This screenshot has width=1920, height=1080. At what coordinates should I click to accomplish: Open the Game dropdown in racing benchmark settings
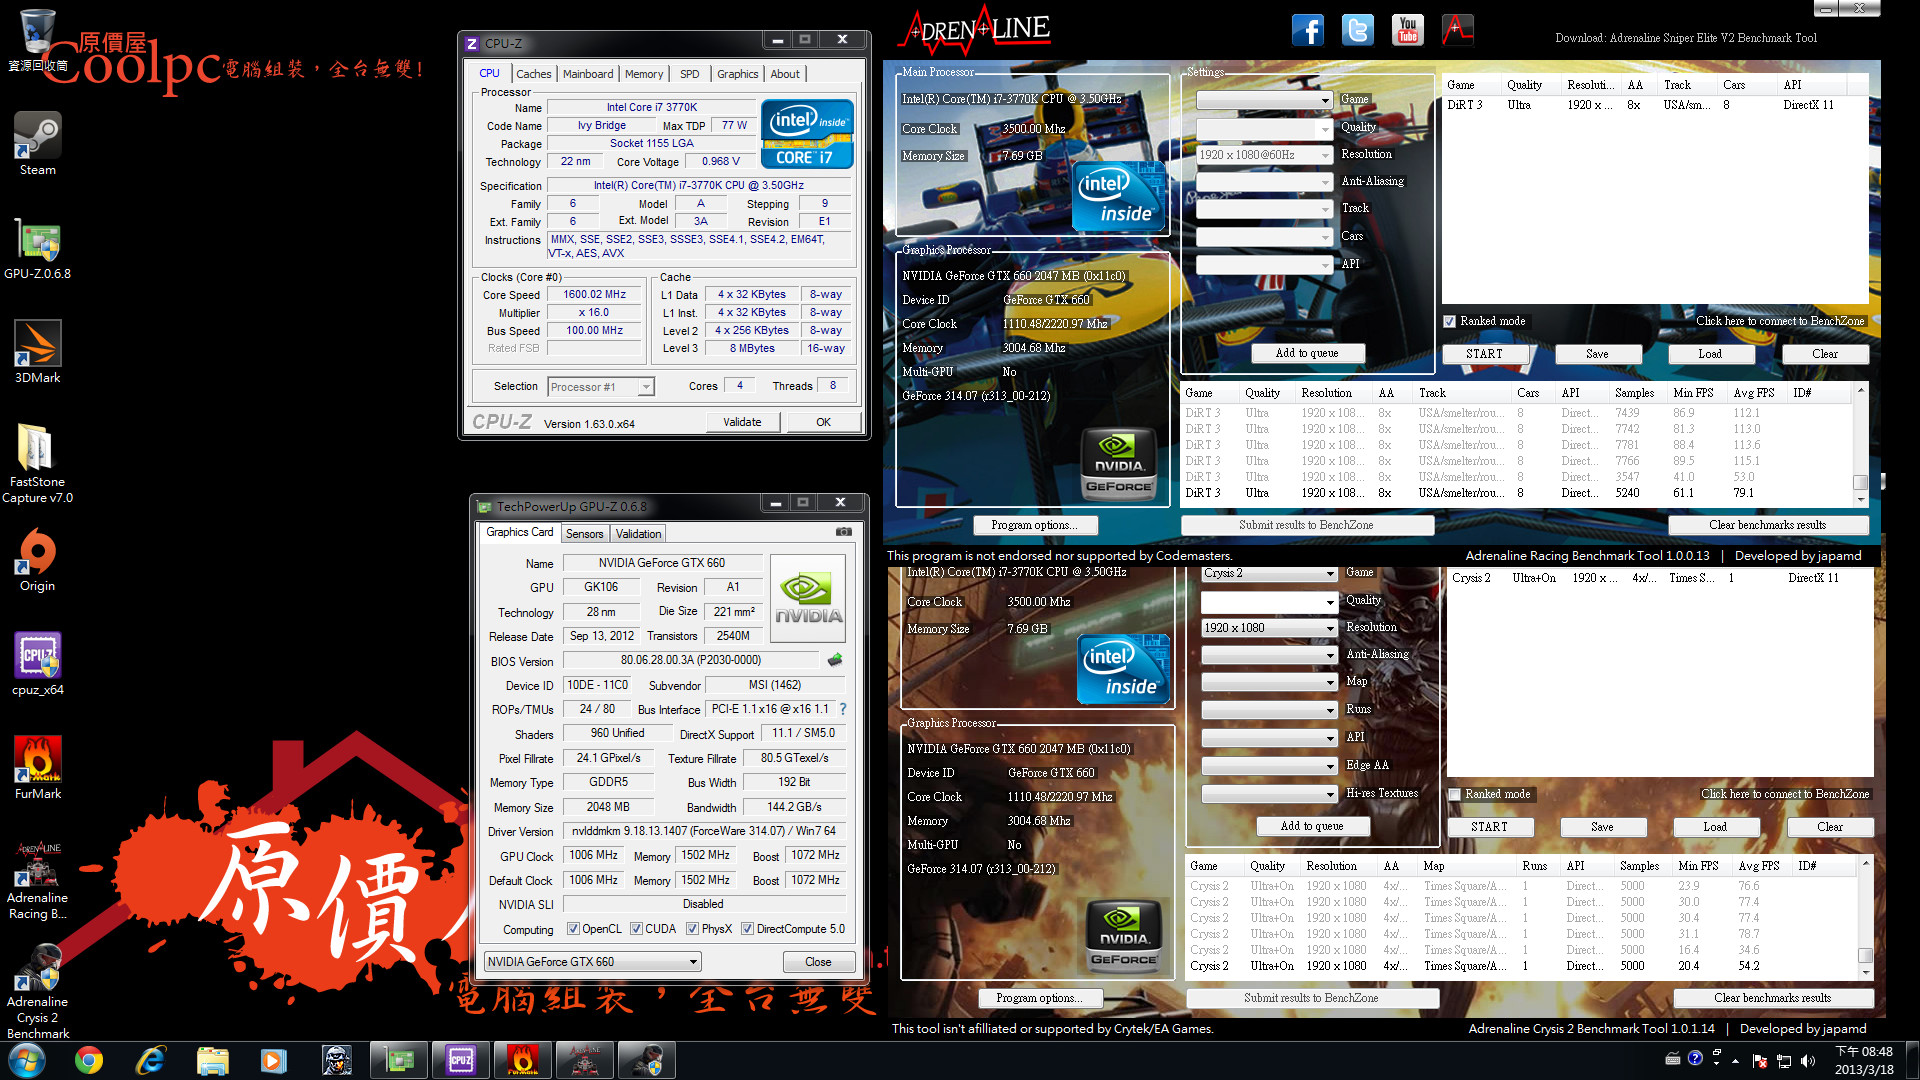(x=1264, y=100)
